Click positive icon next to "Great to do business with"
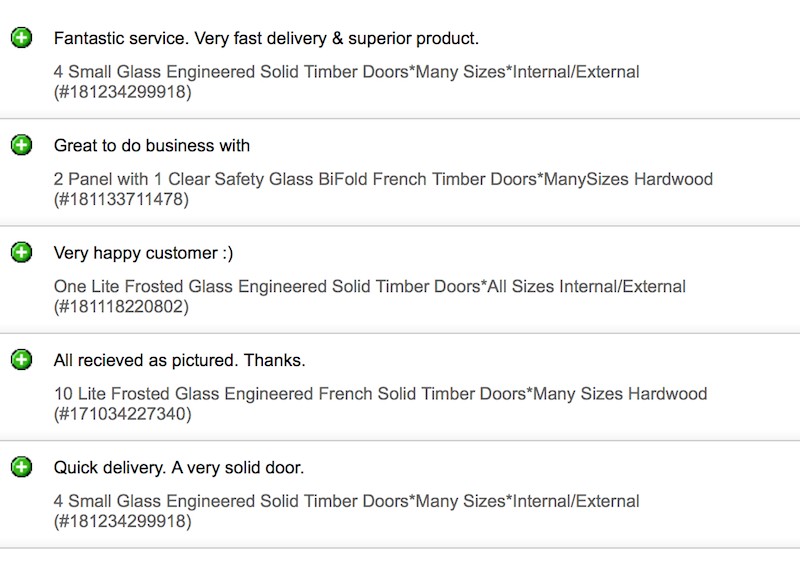Image resolution: width=800 pixels, height=562 pixels. pyautogui.click(x=21, y=146)
